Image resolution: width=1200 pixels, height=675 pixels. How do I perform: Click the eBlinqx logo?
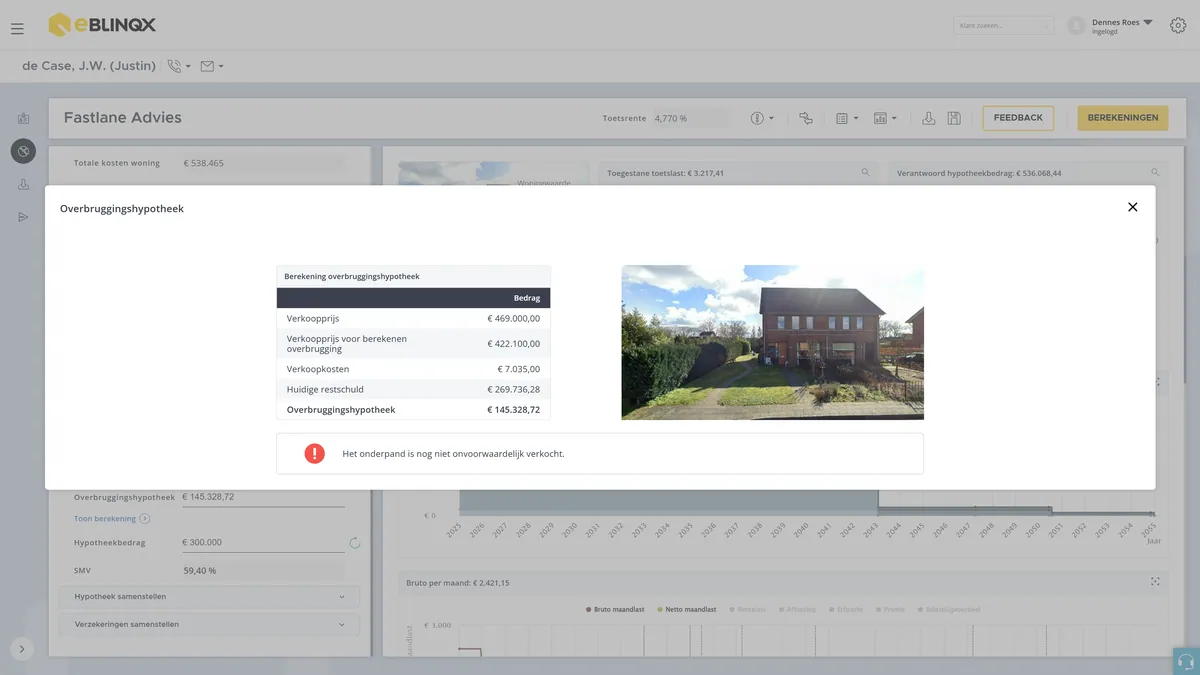pyautogui.click(x=102, y=25)
